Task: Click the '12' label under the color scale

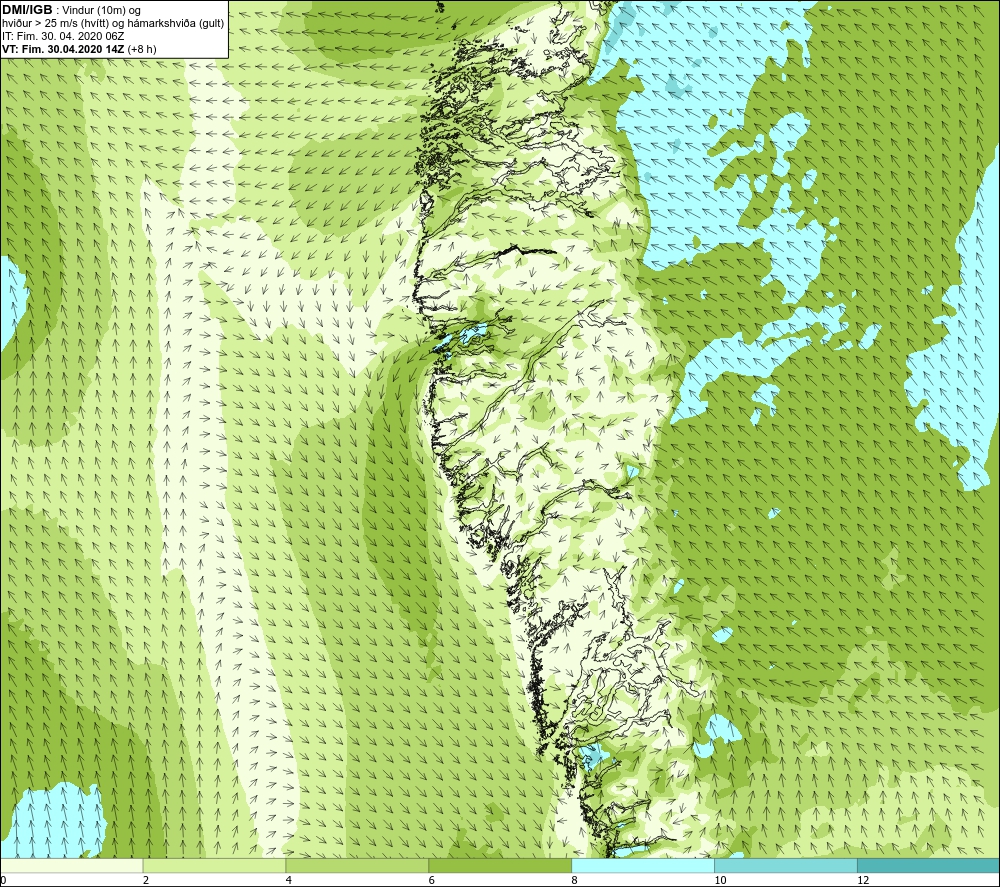Action: pyautogui.click(x=863, y=881)
